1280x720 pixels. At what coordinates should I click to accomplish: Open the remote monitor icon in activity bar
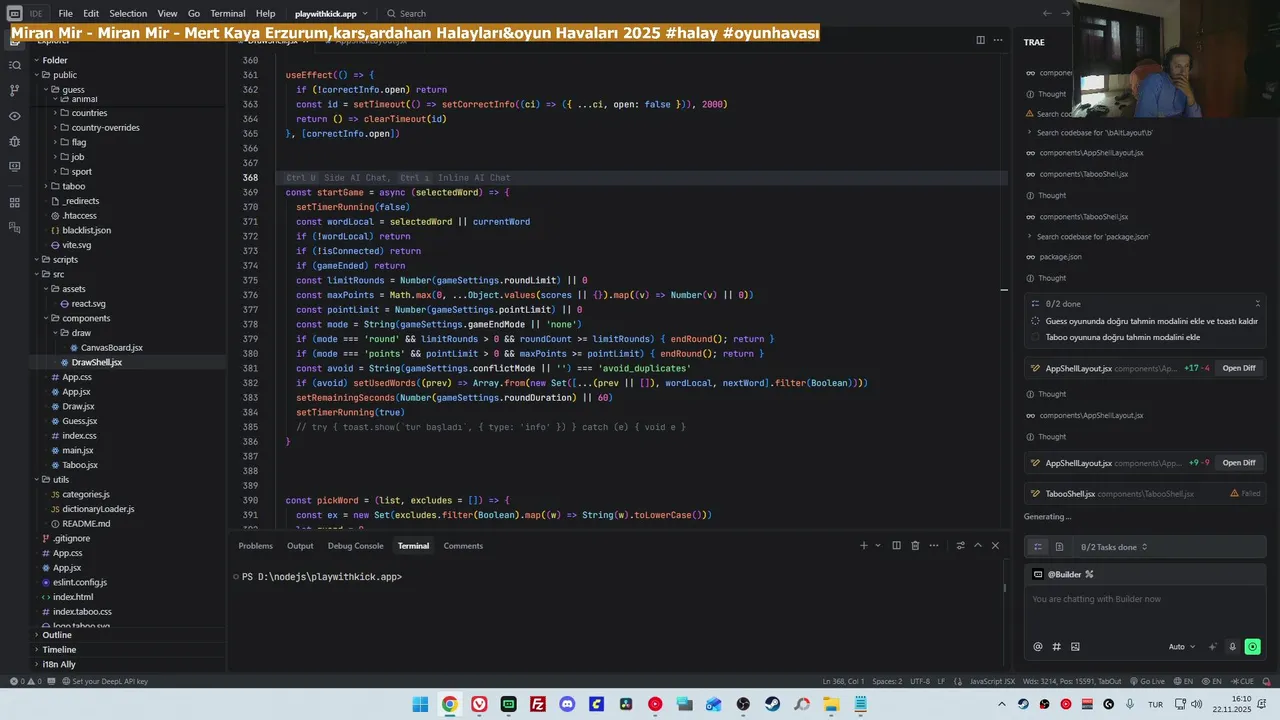[14, 166]
